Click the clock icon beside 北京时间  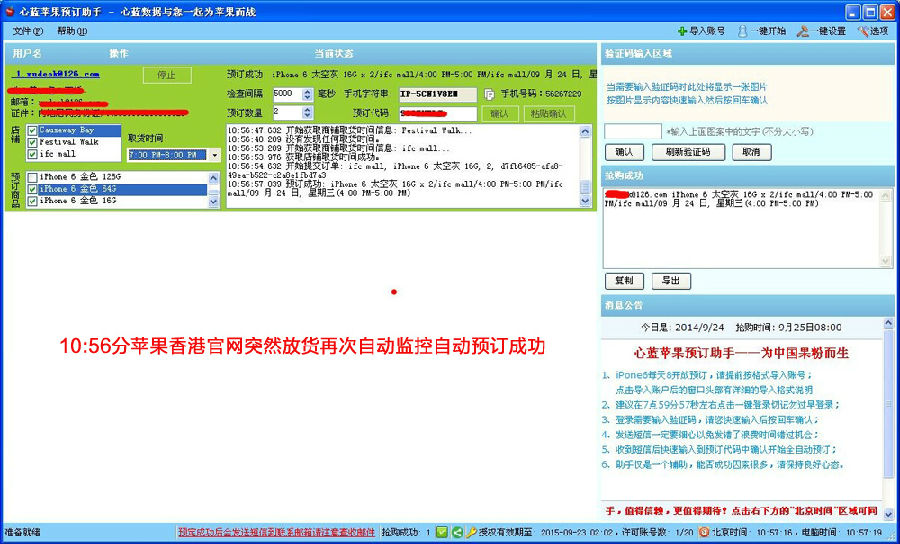(x=704, y=532)
